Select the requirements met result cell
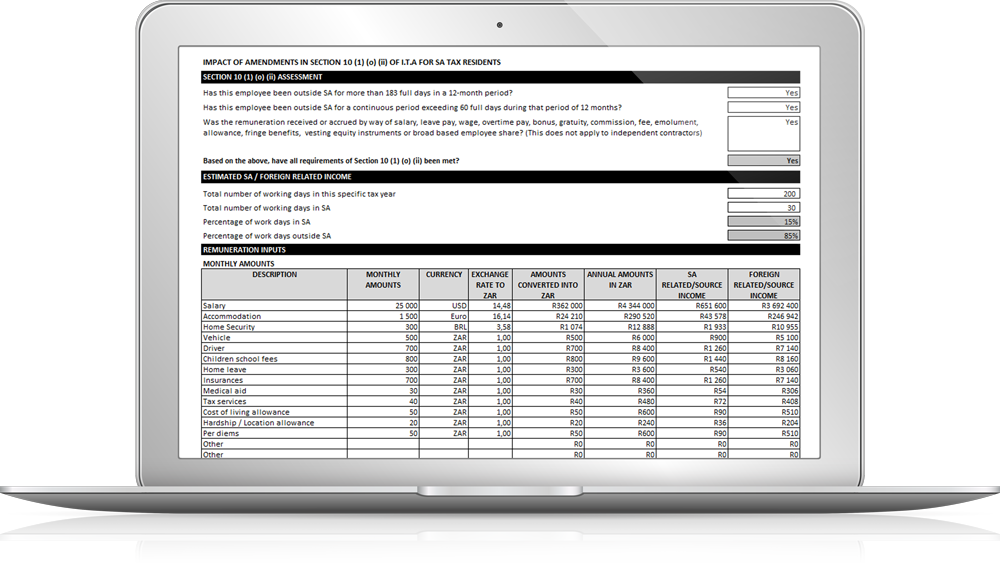Screen dimensions: 1000x563 pyautogui.click(x=763, y=161)
